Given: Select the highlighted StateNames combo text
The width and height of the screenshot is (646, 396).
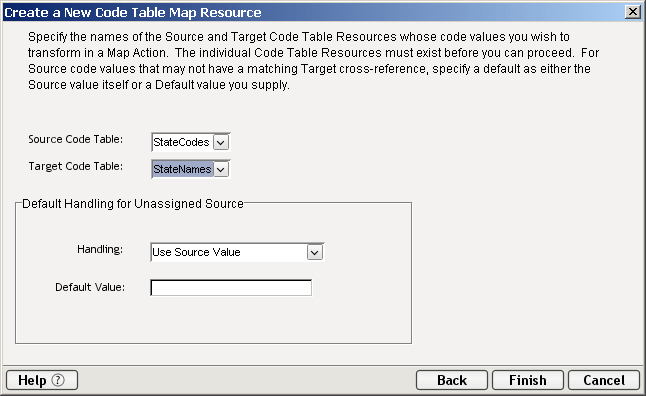Looking at the screenshot, I should 182,169.
